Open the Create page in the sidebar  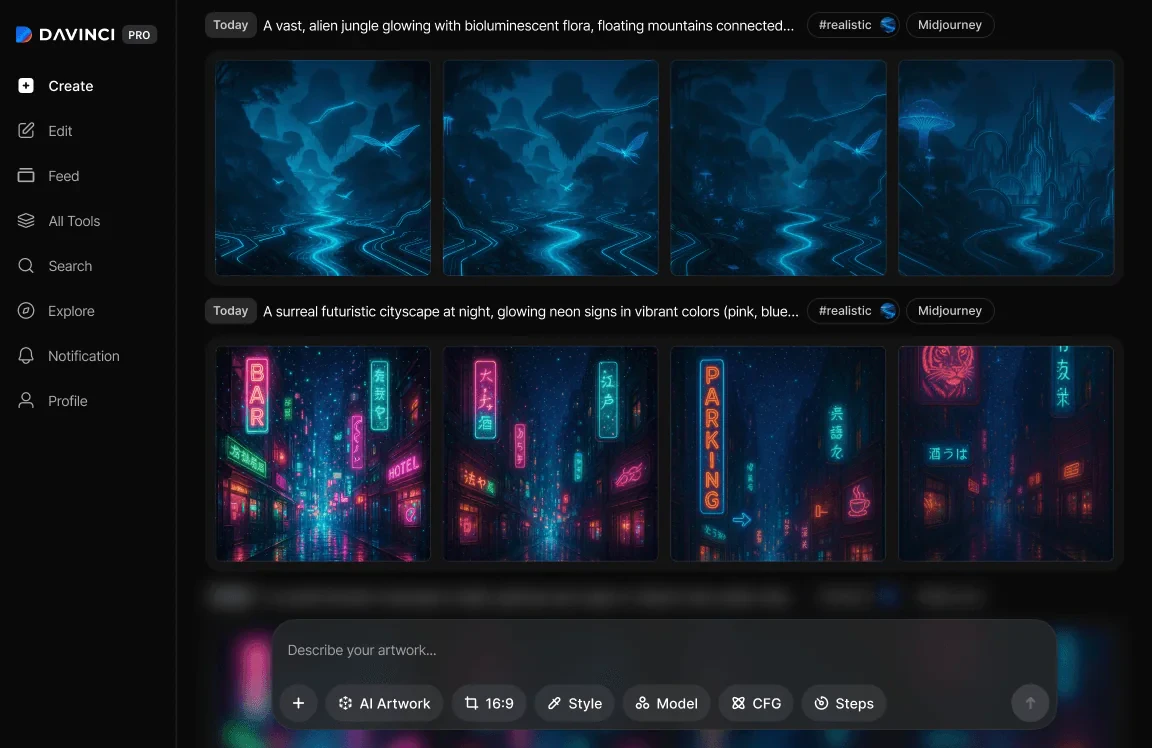click(70, 86)
